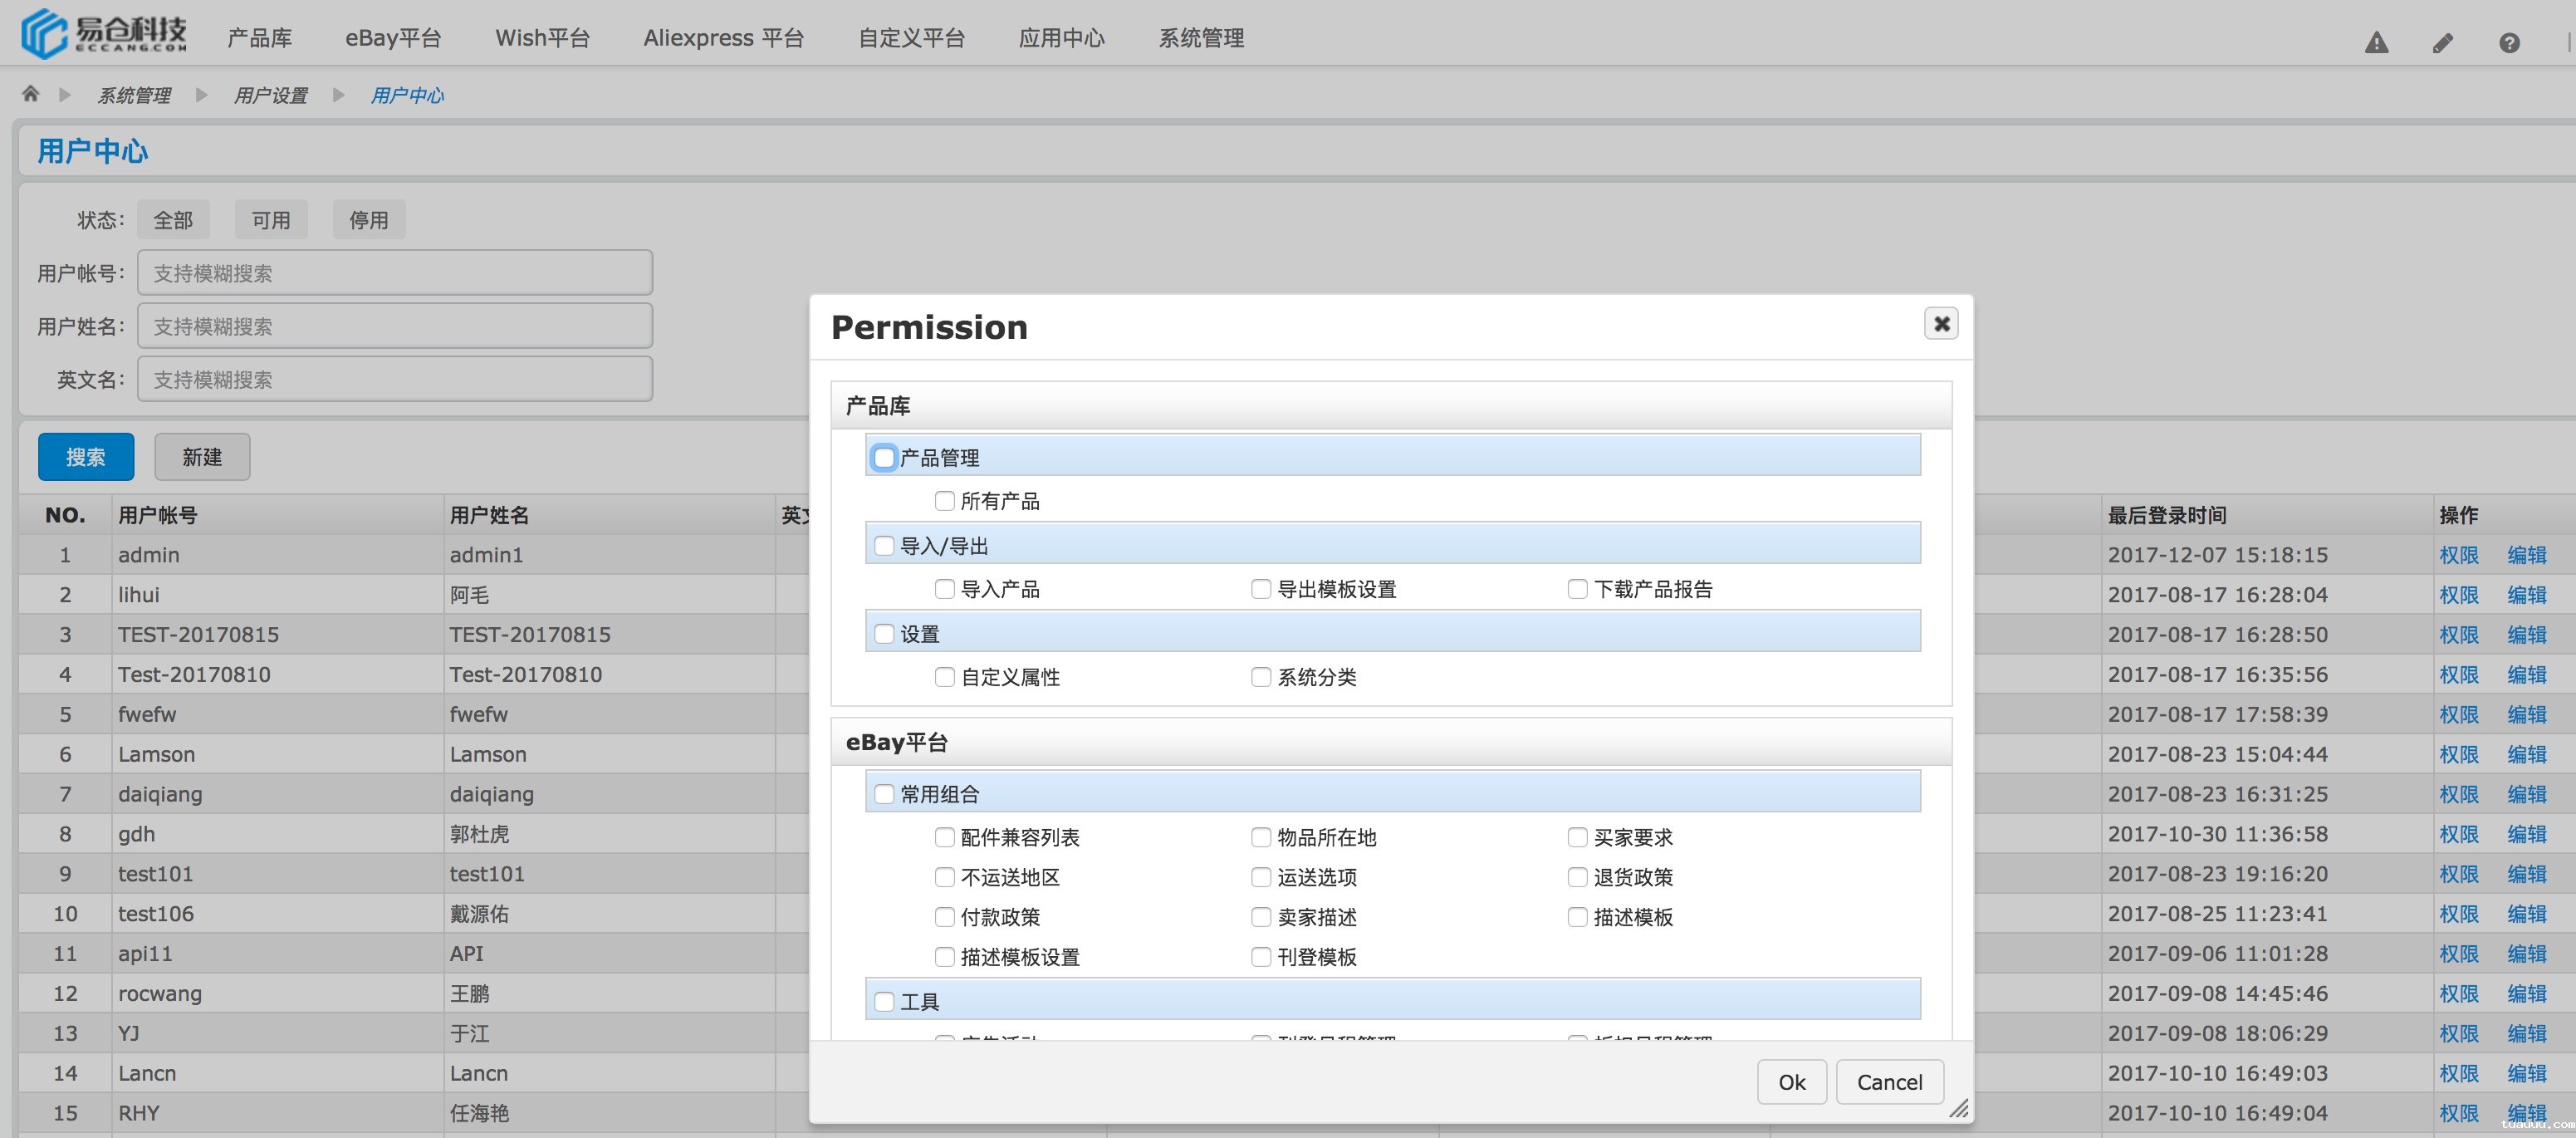Viewport: 2576px width, 1138px height.
Task: Click the Ok button in Permission dialog
Action: click(1791, 1082)
